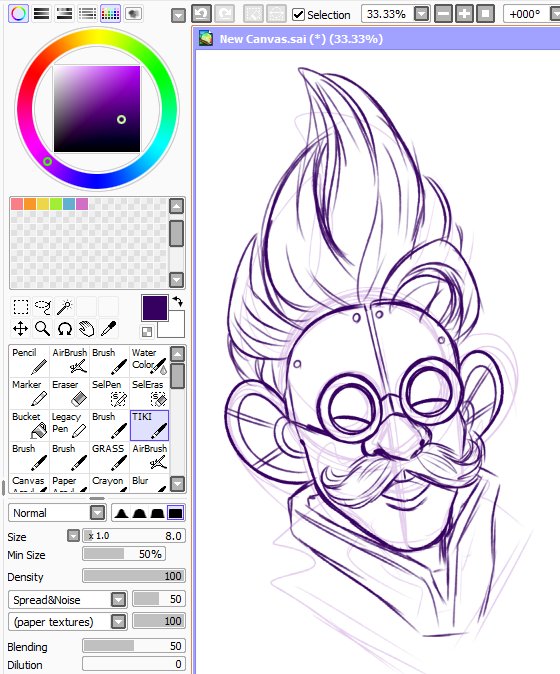Image resolution: width=560 pixels, height=674 pixels.
Task: Open the zoom percentage dropdown
Action: pos(422,14)
